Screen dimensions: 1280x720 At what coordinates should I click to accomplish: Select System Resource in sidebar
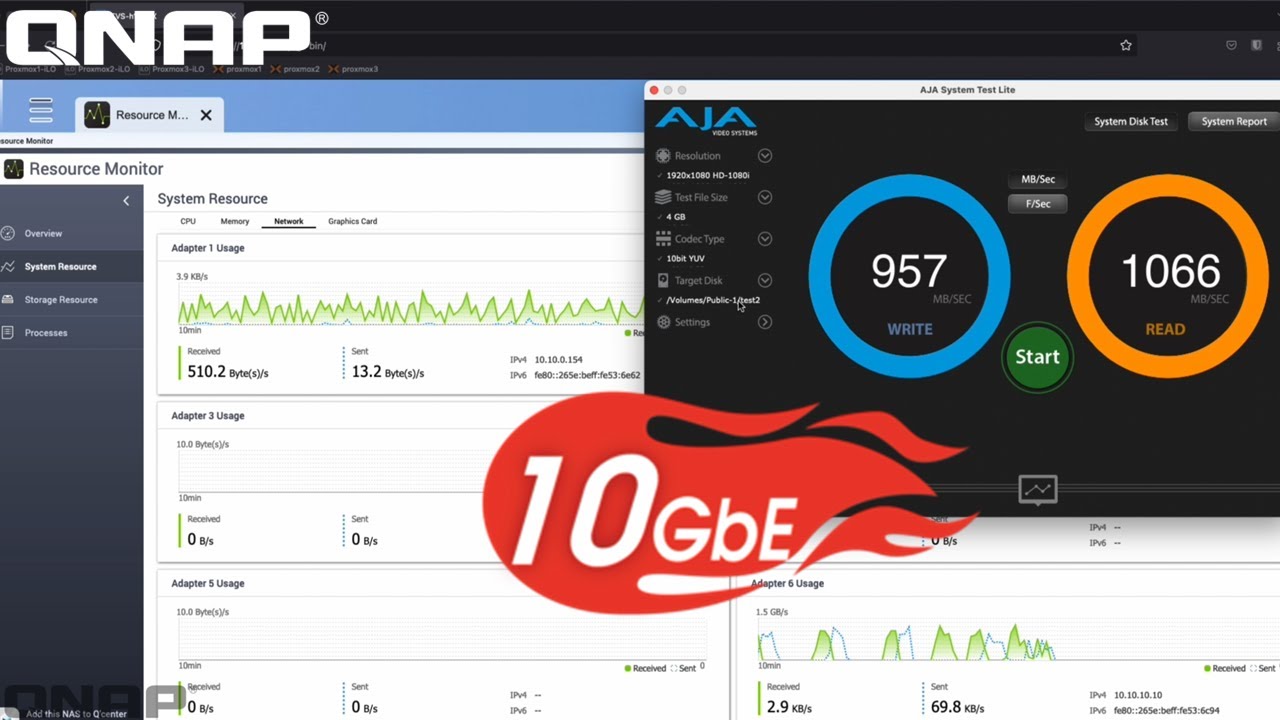(71, 266)
